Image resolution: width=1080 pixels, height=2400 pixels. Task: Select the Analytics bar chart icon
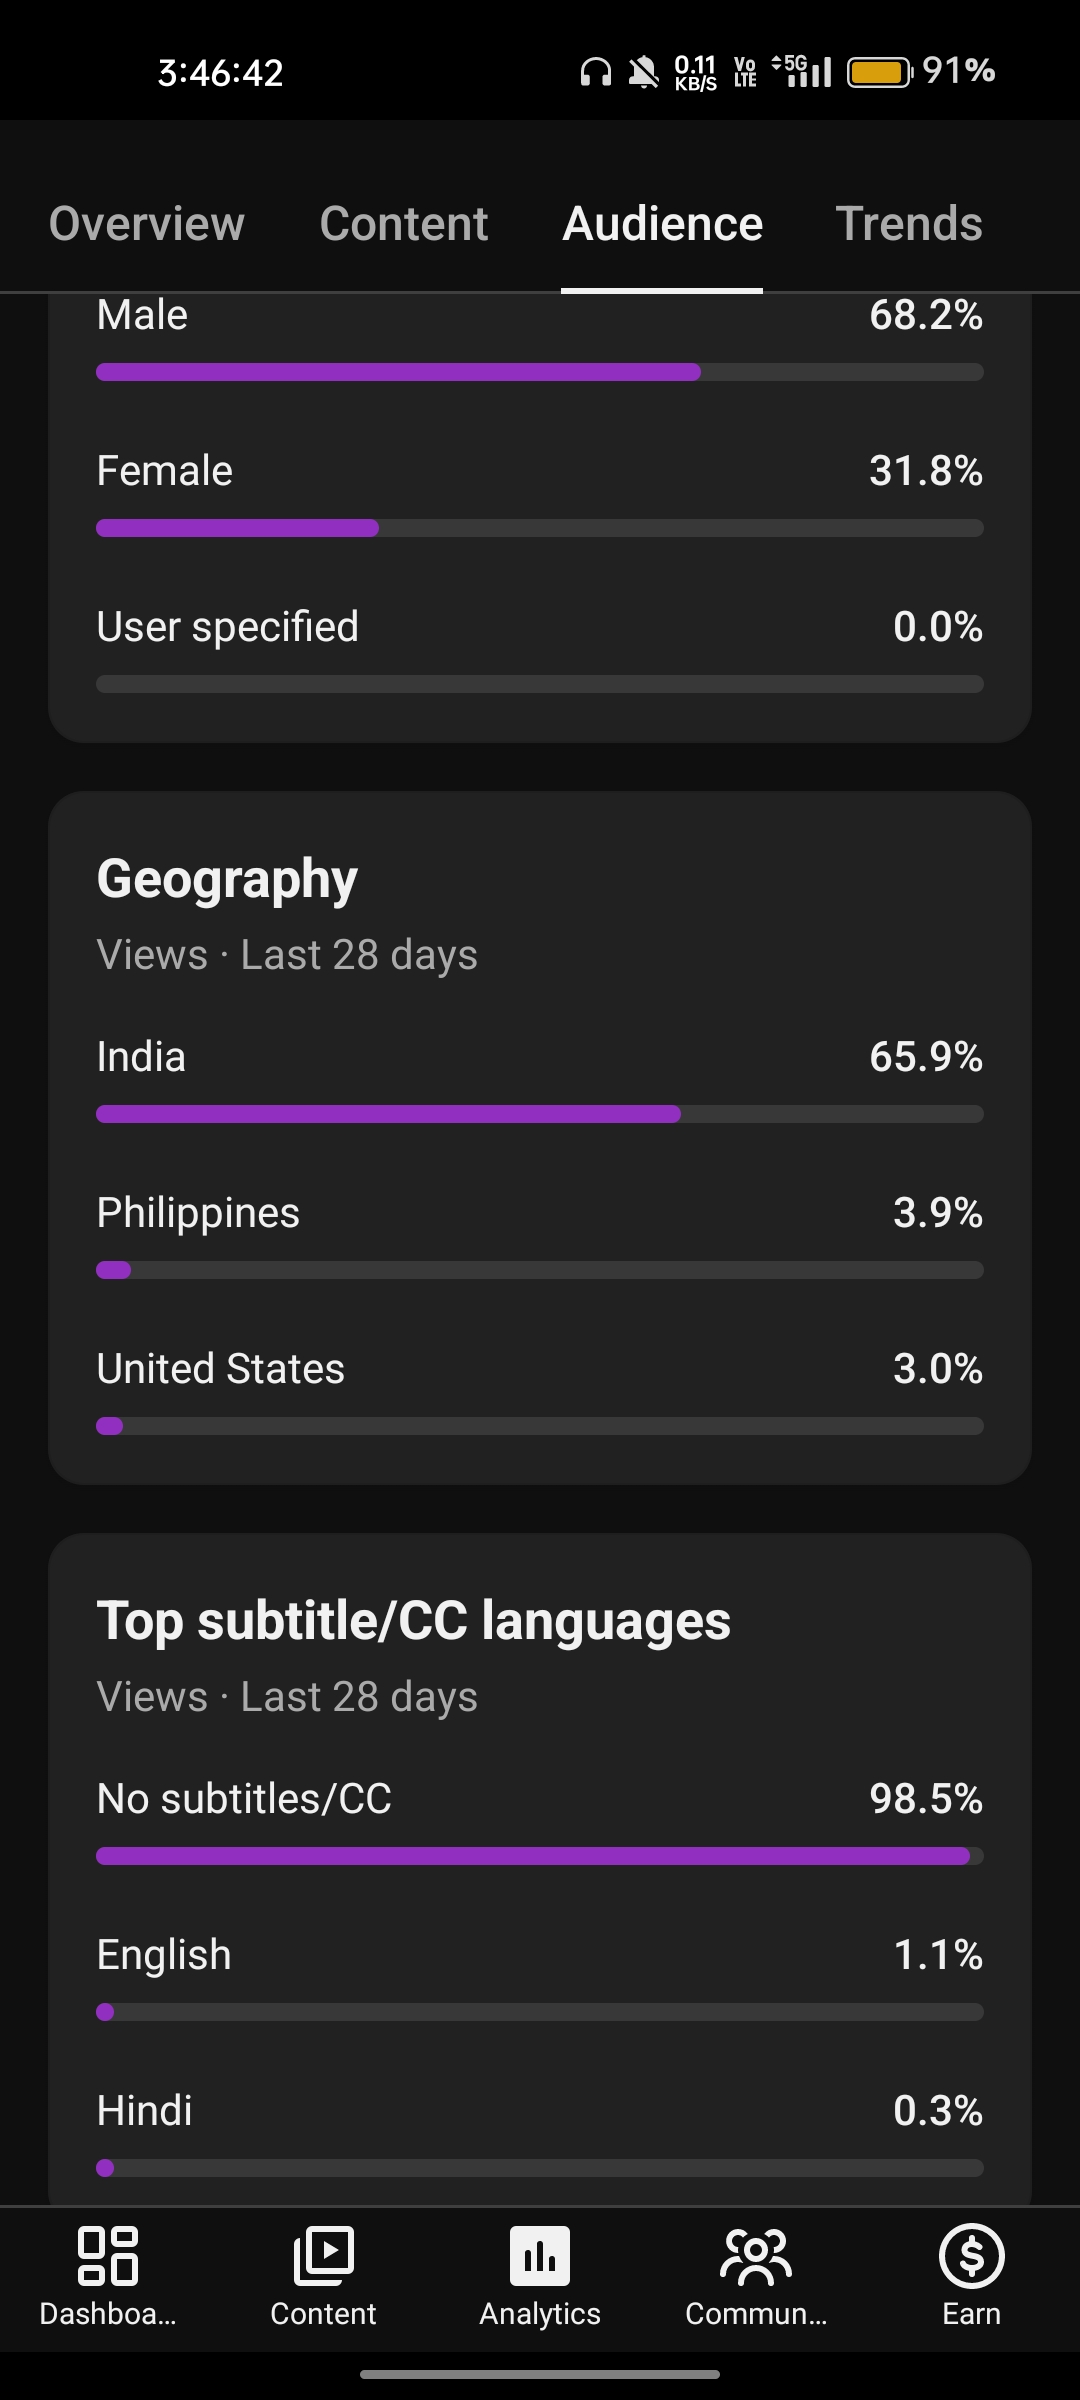[x=540, y=2256]
